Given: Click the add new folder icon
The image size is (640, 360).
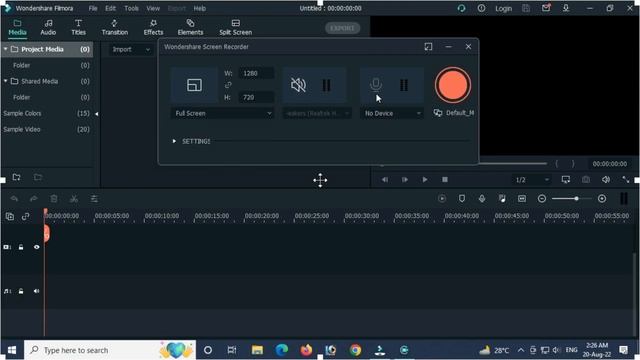Looking at the screenshot, I should click(16, 177).
